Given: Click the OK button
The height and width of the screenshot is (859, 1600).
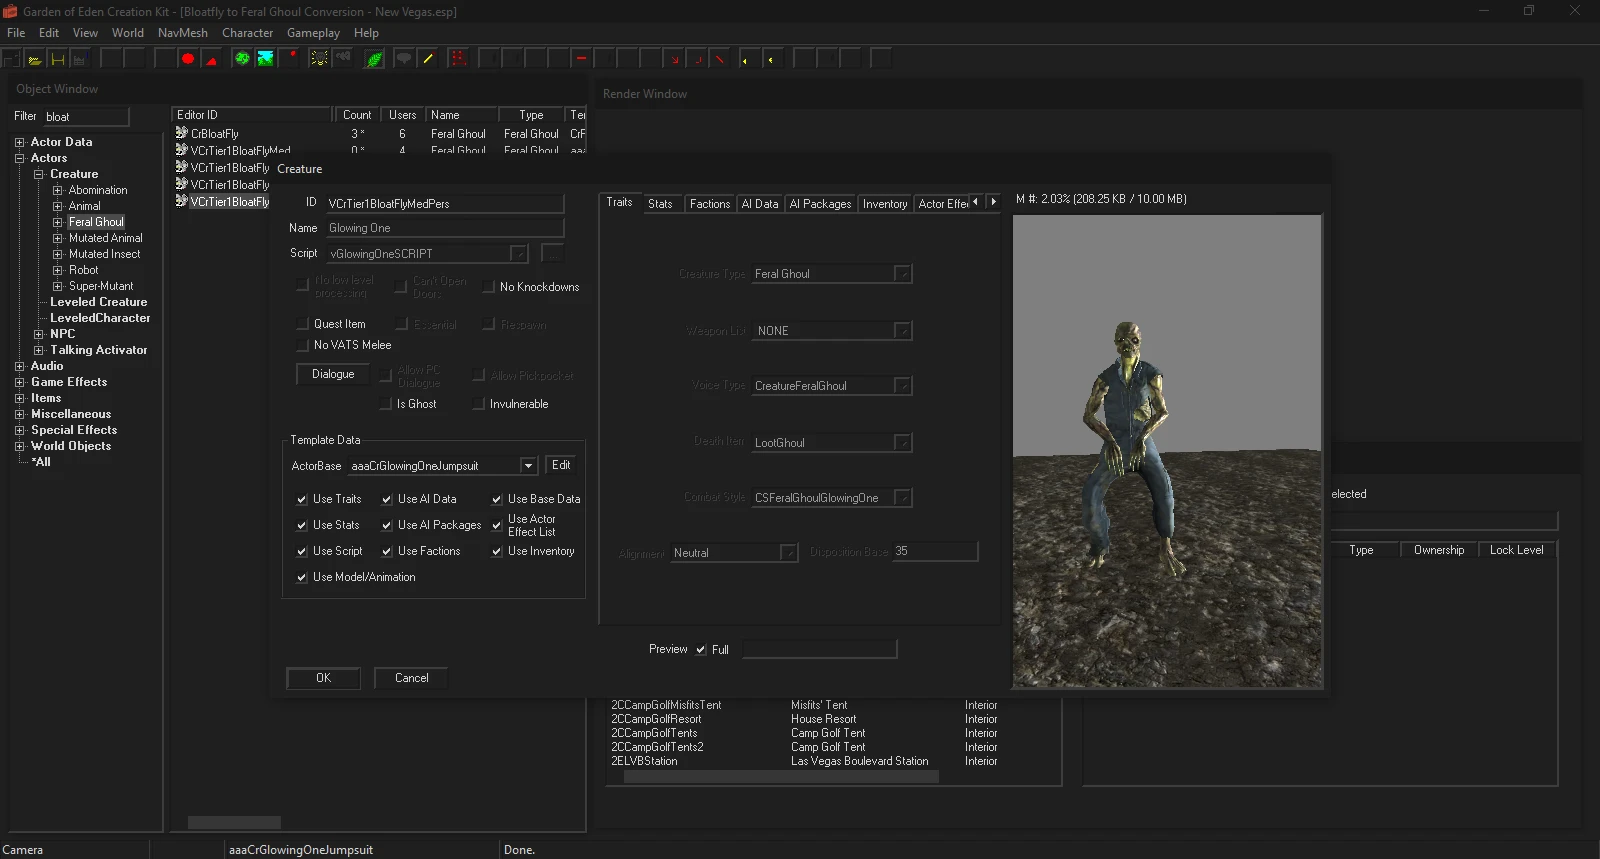Looking at the screenshot, I should point(323,678).
